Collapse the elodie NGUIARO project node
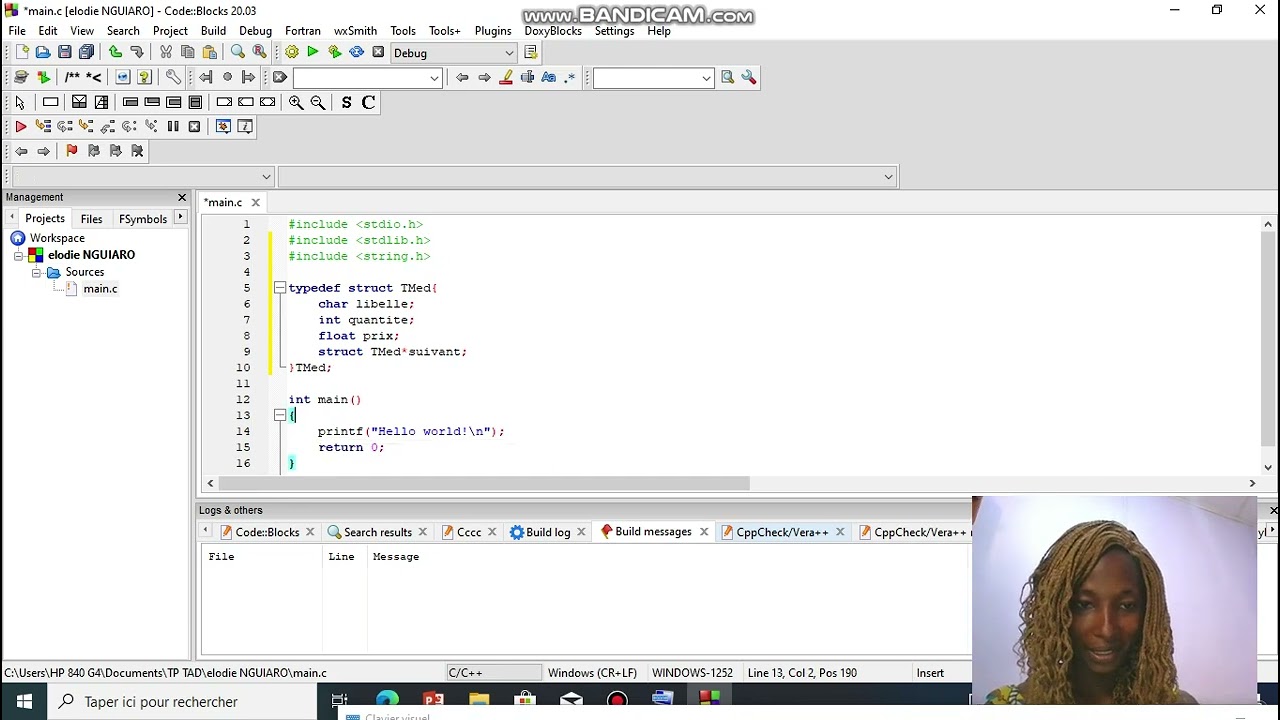 click(18, 256)
